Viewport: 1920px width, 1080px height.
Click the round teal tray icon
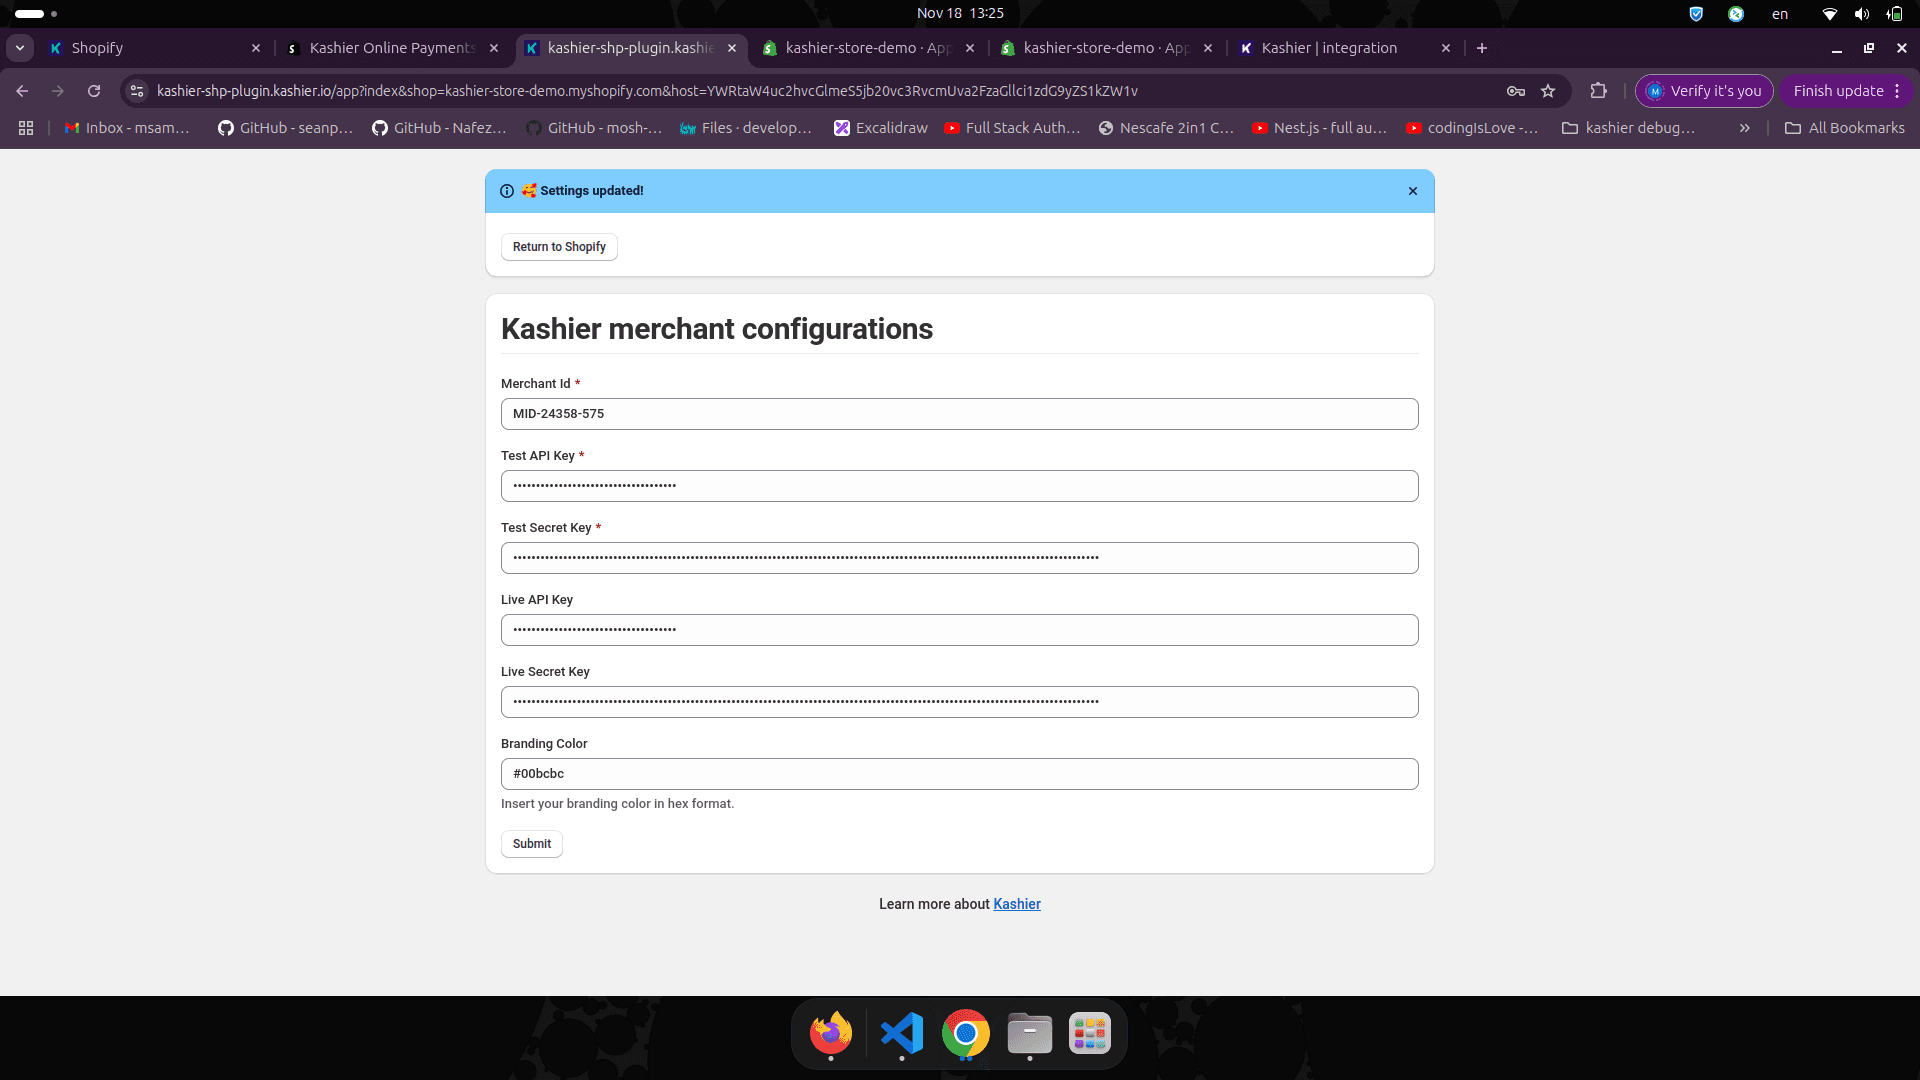click(x=1736, y=14)
